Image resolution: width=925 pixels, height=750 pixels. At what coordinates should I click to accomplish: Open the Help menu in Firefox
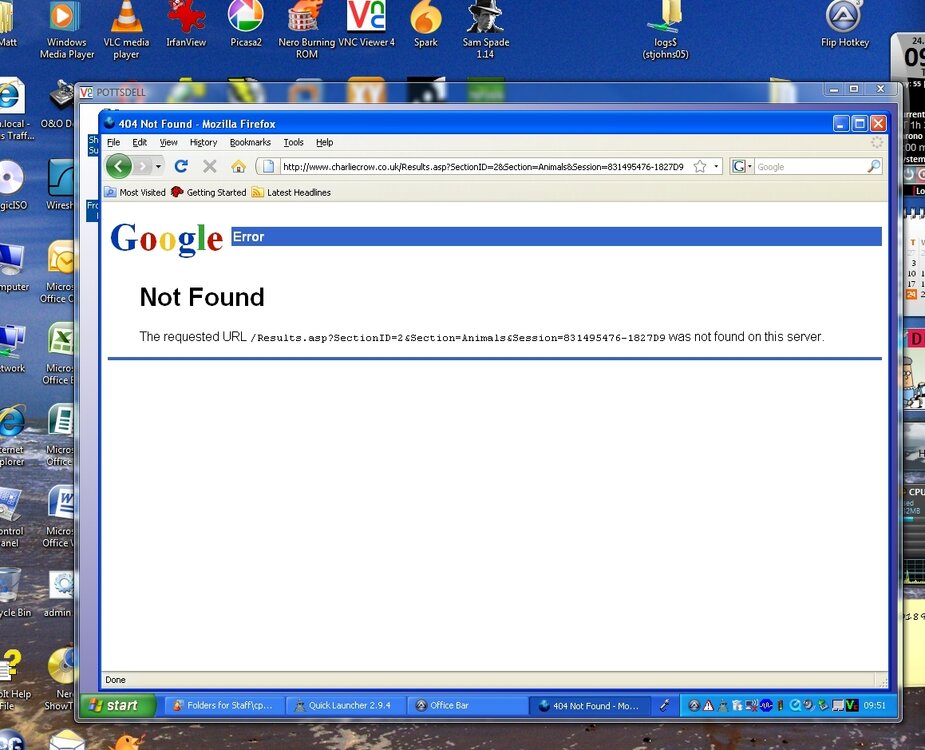(x=324, y=142)
